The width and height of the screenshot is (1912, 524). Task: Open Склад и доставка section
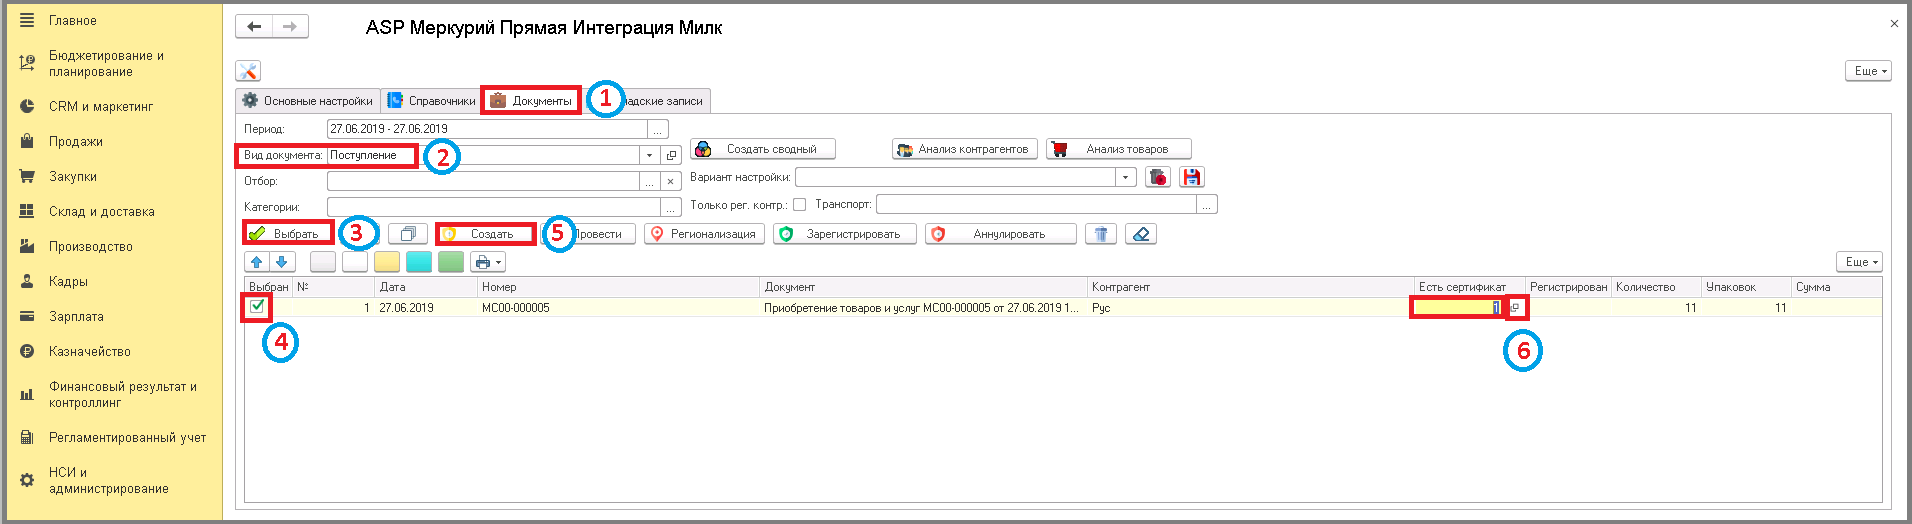tap(101, 211)
